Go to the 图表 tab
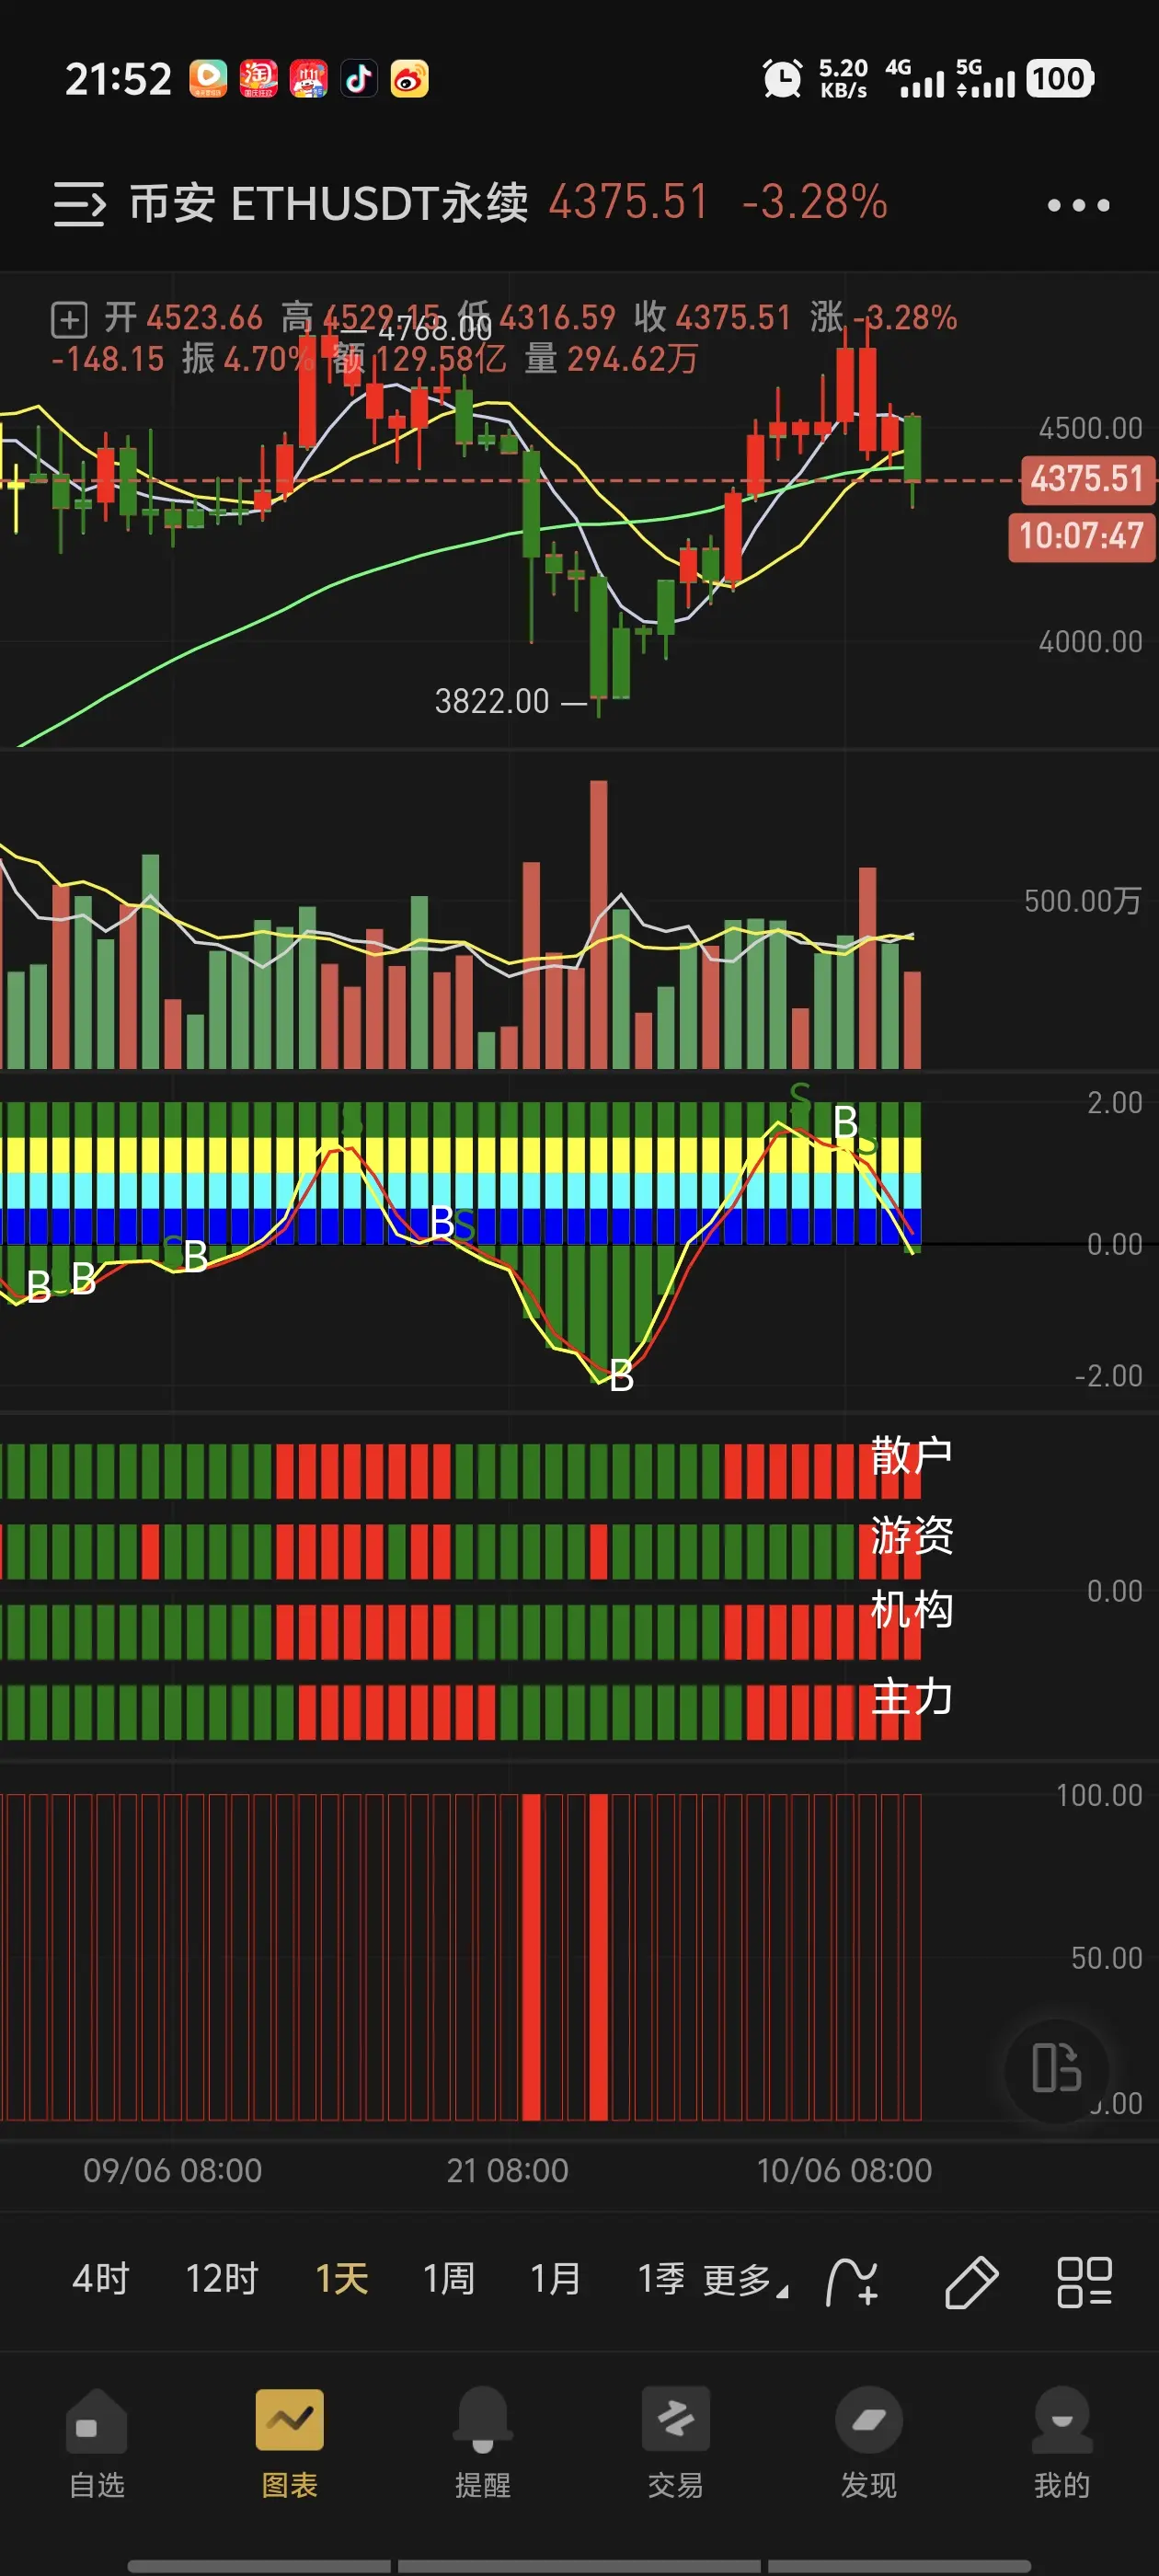Screen dimensions: 1159x2576 pyautogui.click(x=290, y=2442)
